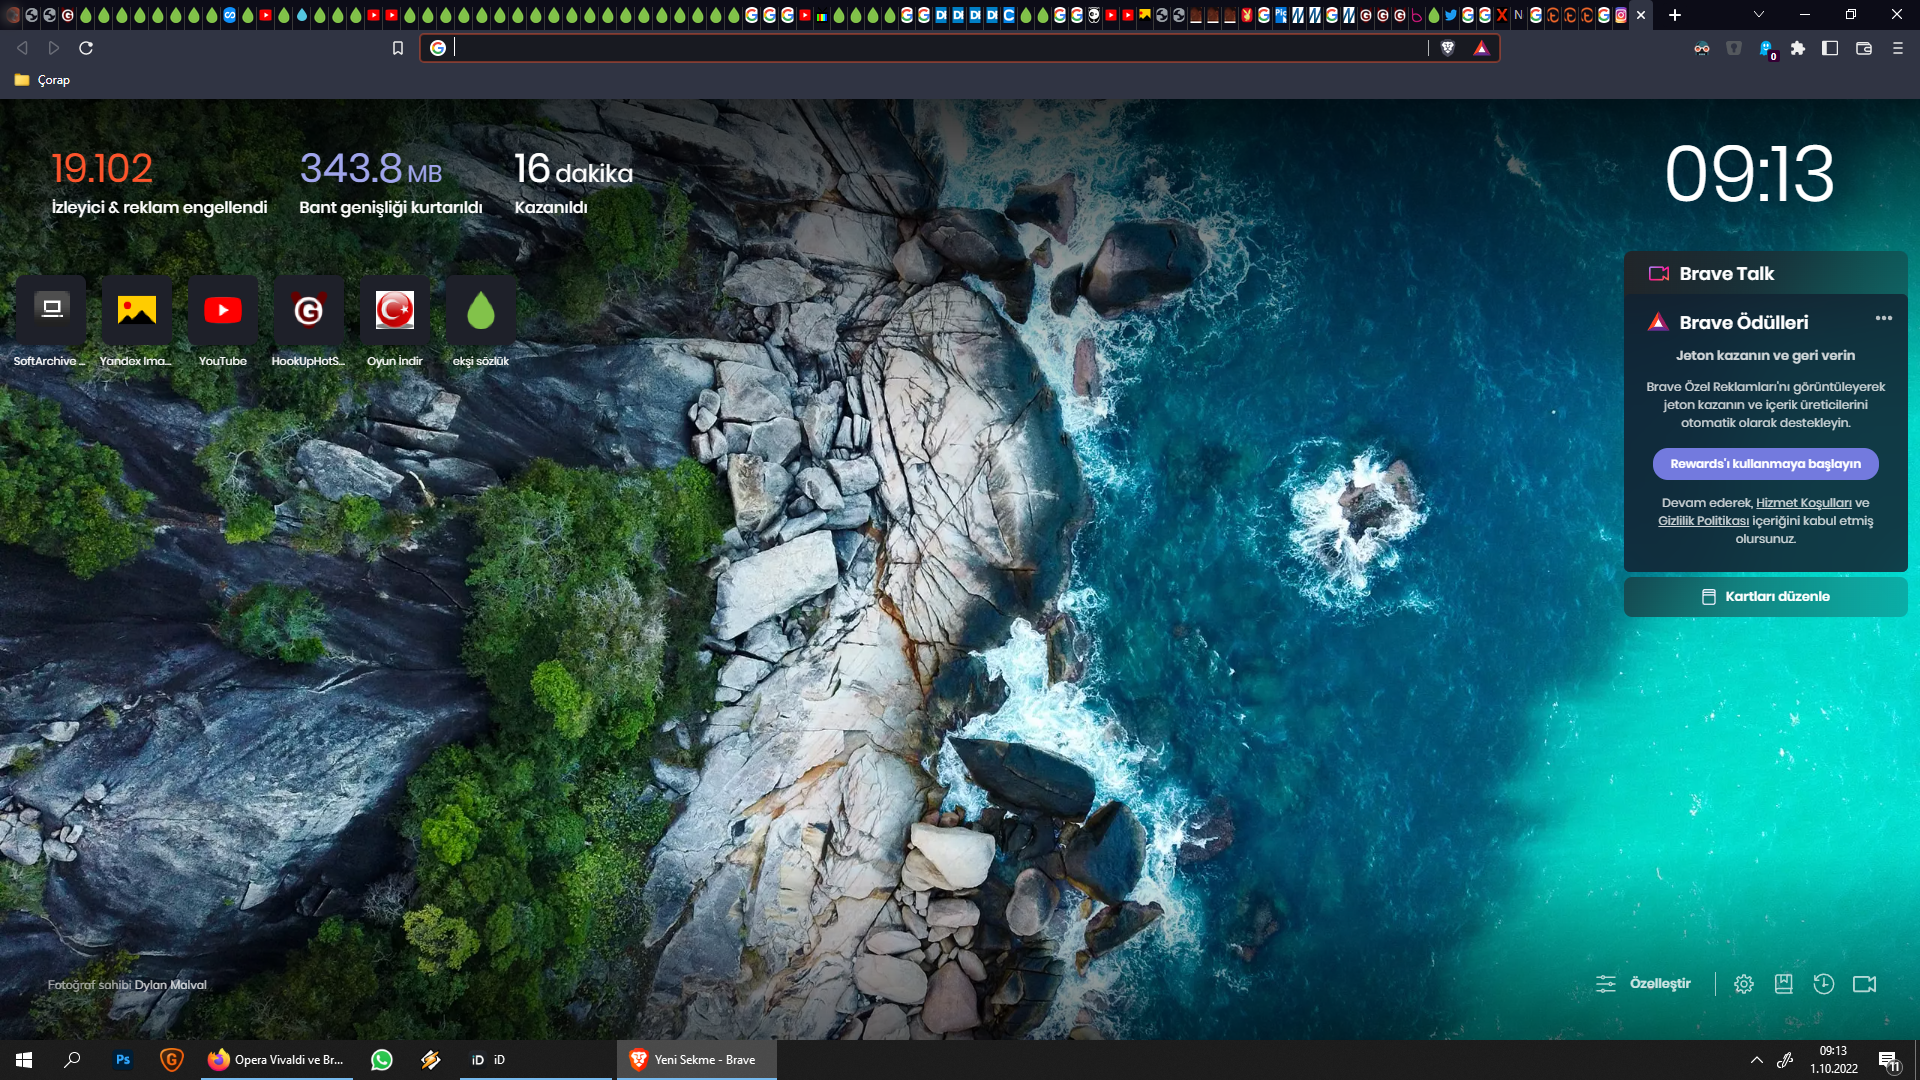Viewport: 1920px width, 1080px height.
Task: Switch to the Twitter tab
Action: click(x=1450, y=15)
